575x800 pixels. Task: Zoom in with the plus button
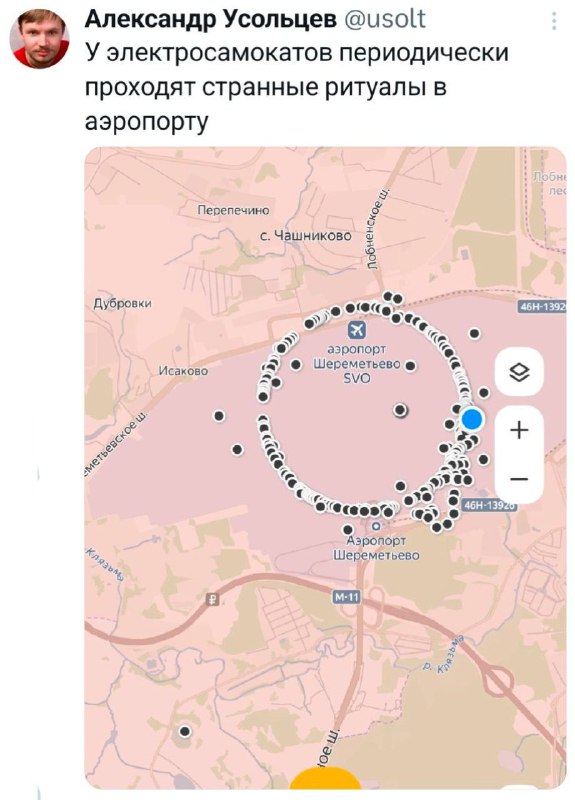tap(519, 430)
